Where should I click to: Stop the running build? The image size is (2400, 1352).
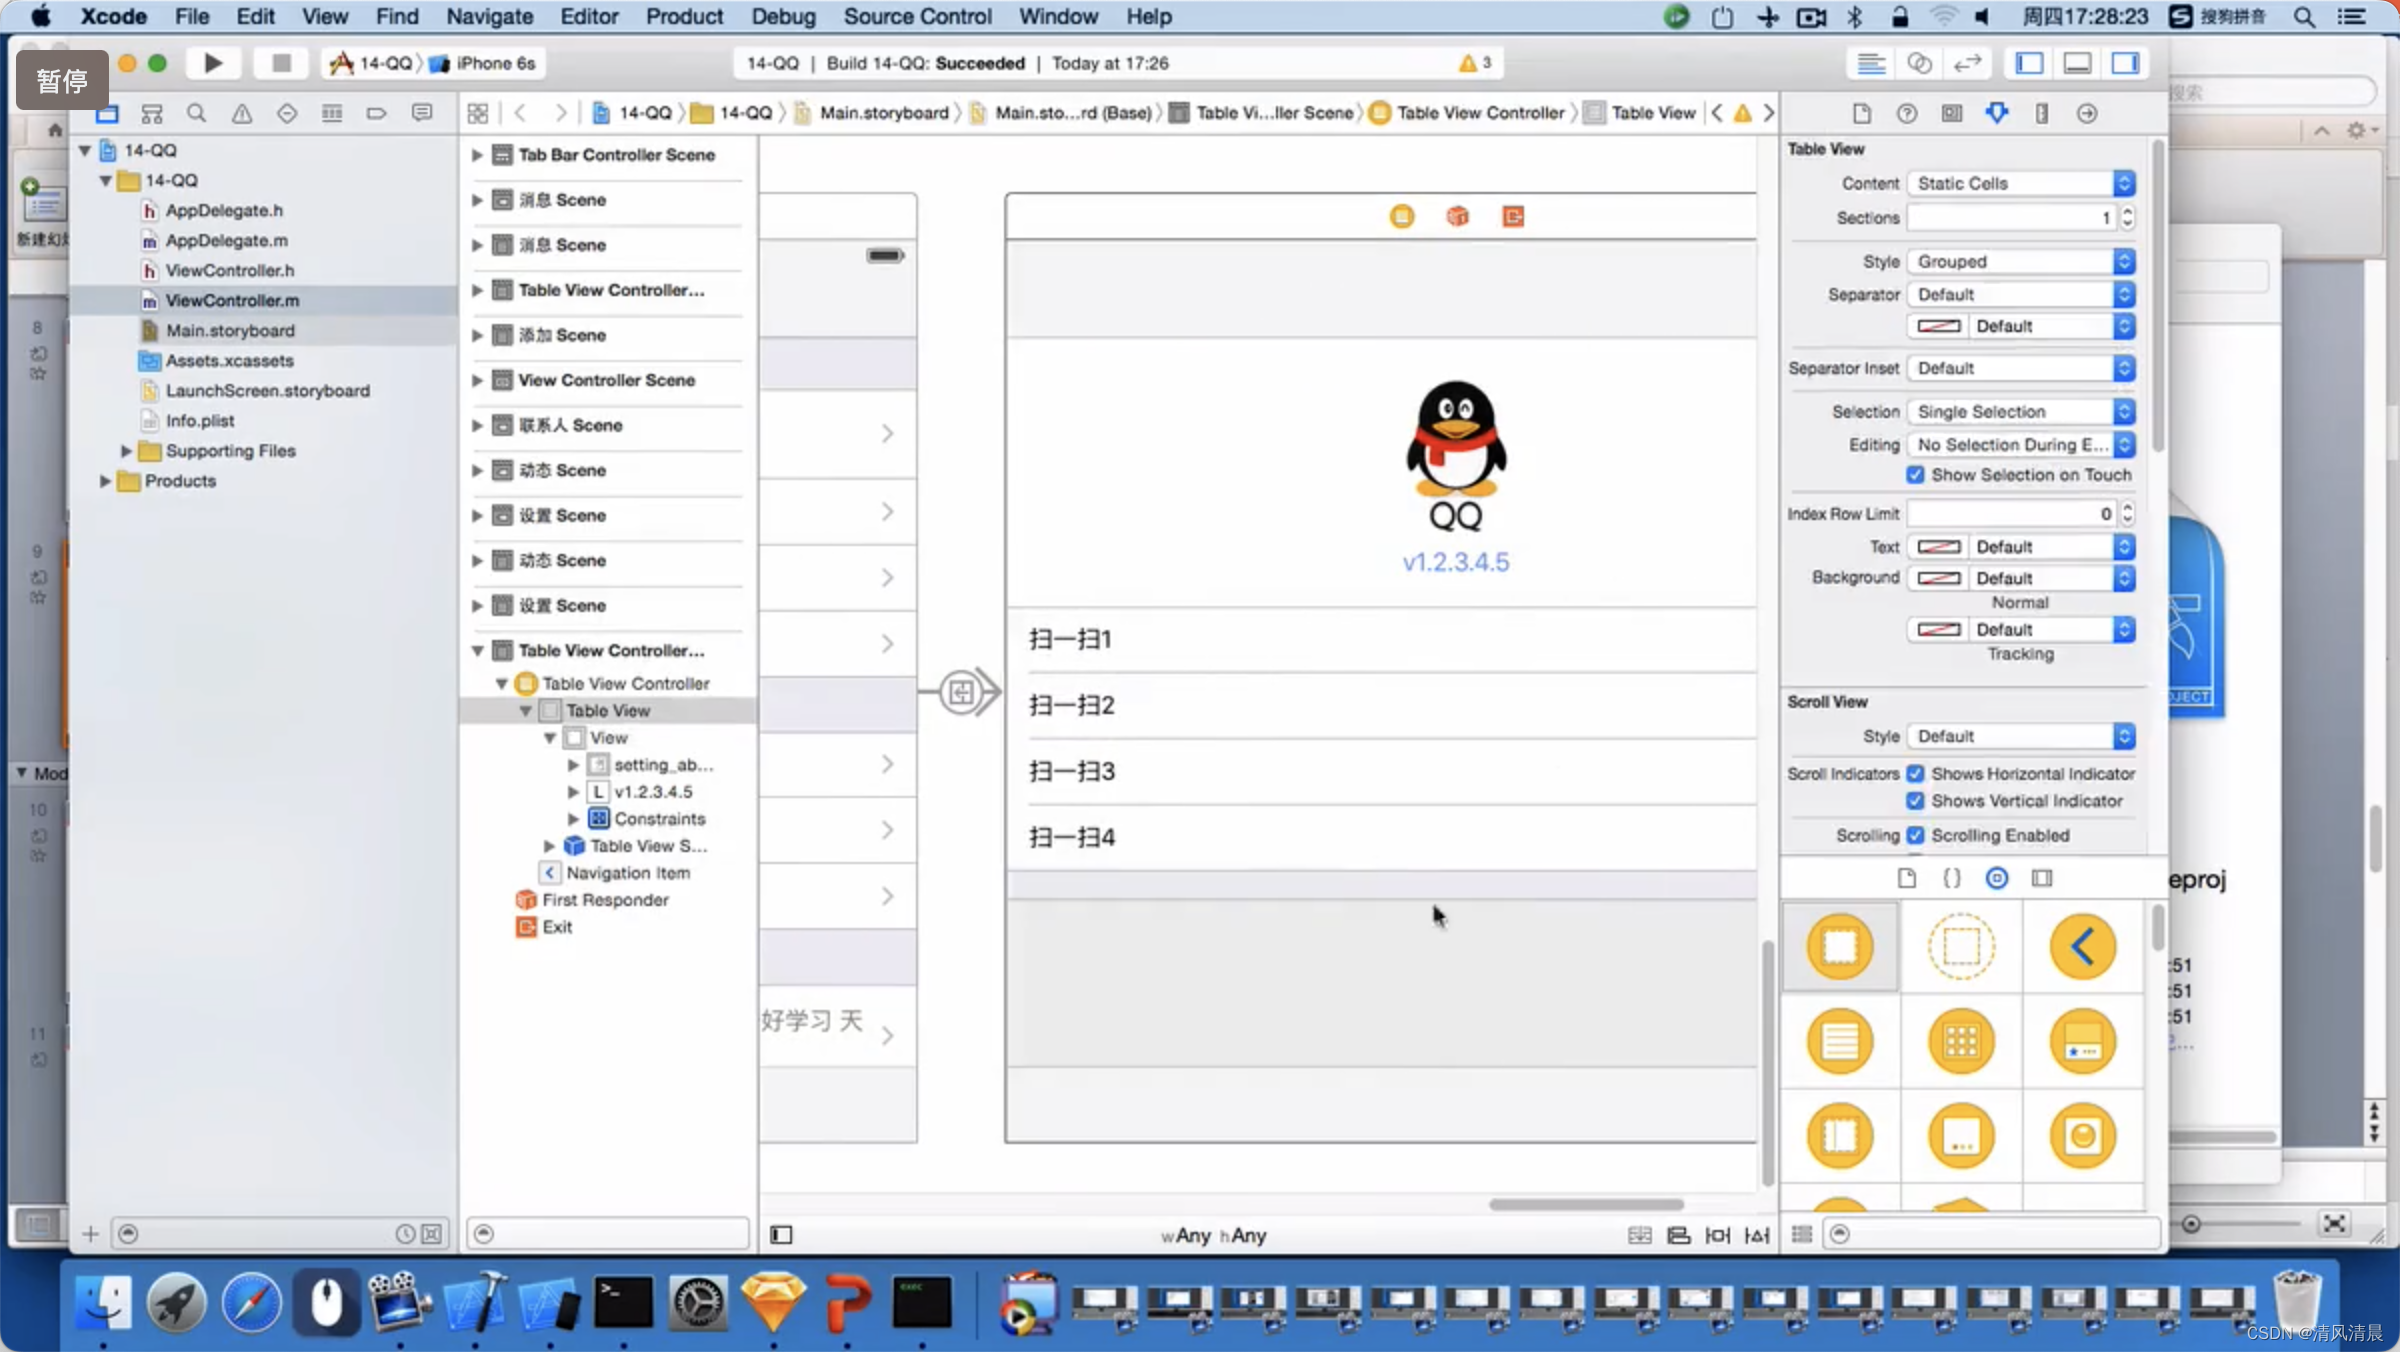click(281, 63)
